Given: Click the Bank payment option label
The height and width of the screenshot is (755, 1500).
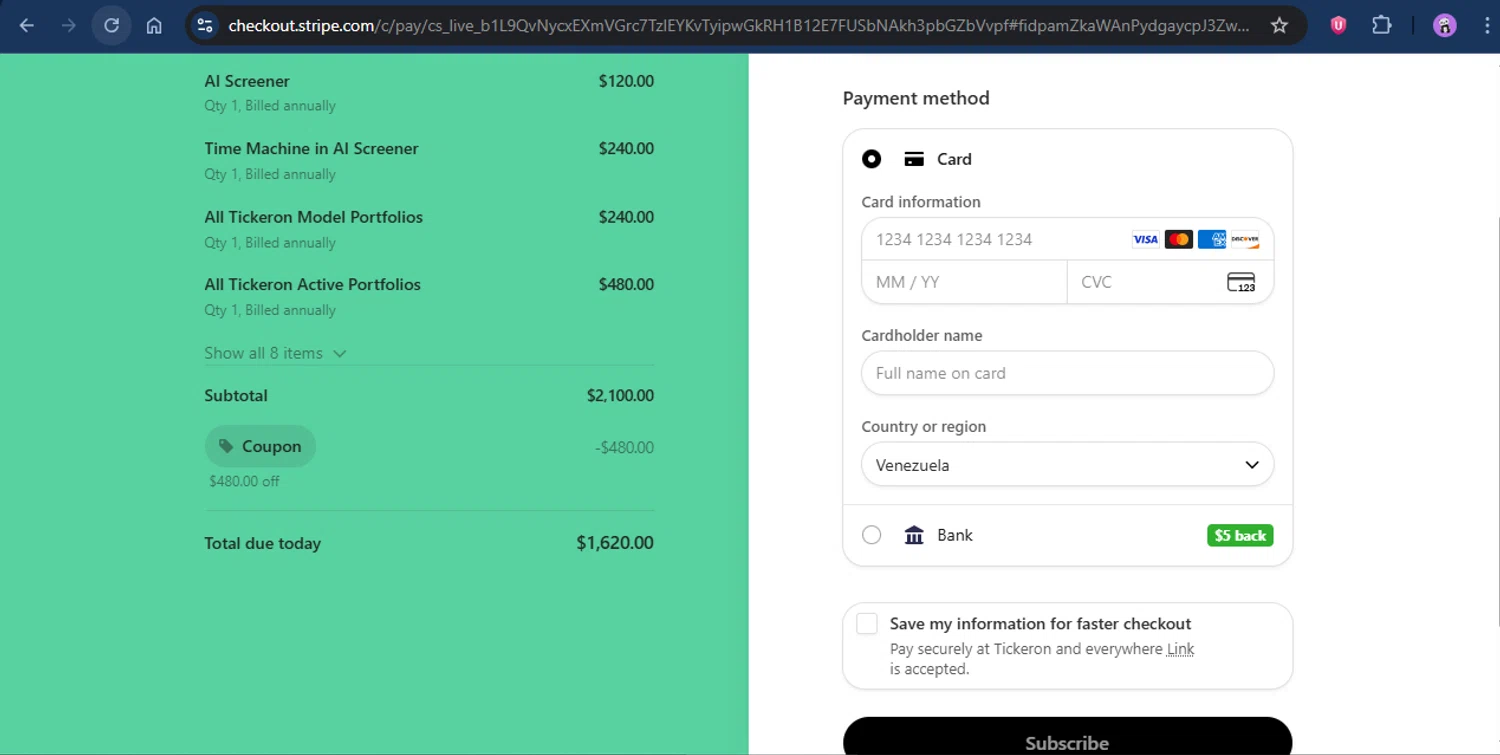Looking at the screenshot, I should 955,535.
